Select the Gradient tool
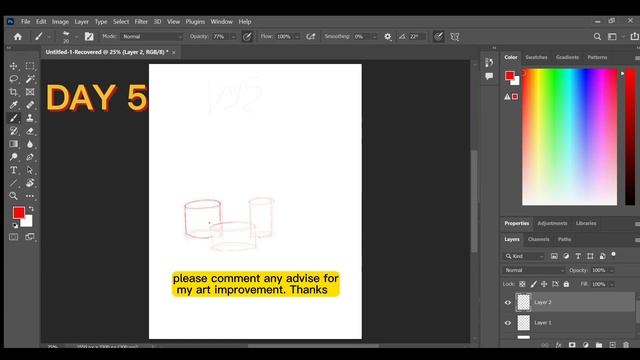Image resolution: width=640 pixels, height=360 pixels. coord(13,144)
